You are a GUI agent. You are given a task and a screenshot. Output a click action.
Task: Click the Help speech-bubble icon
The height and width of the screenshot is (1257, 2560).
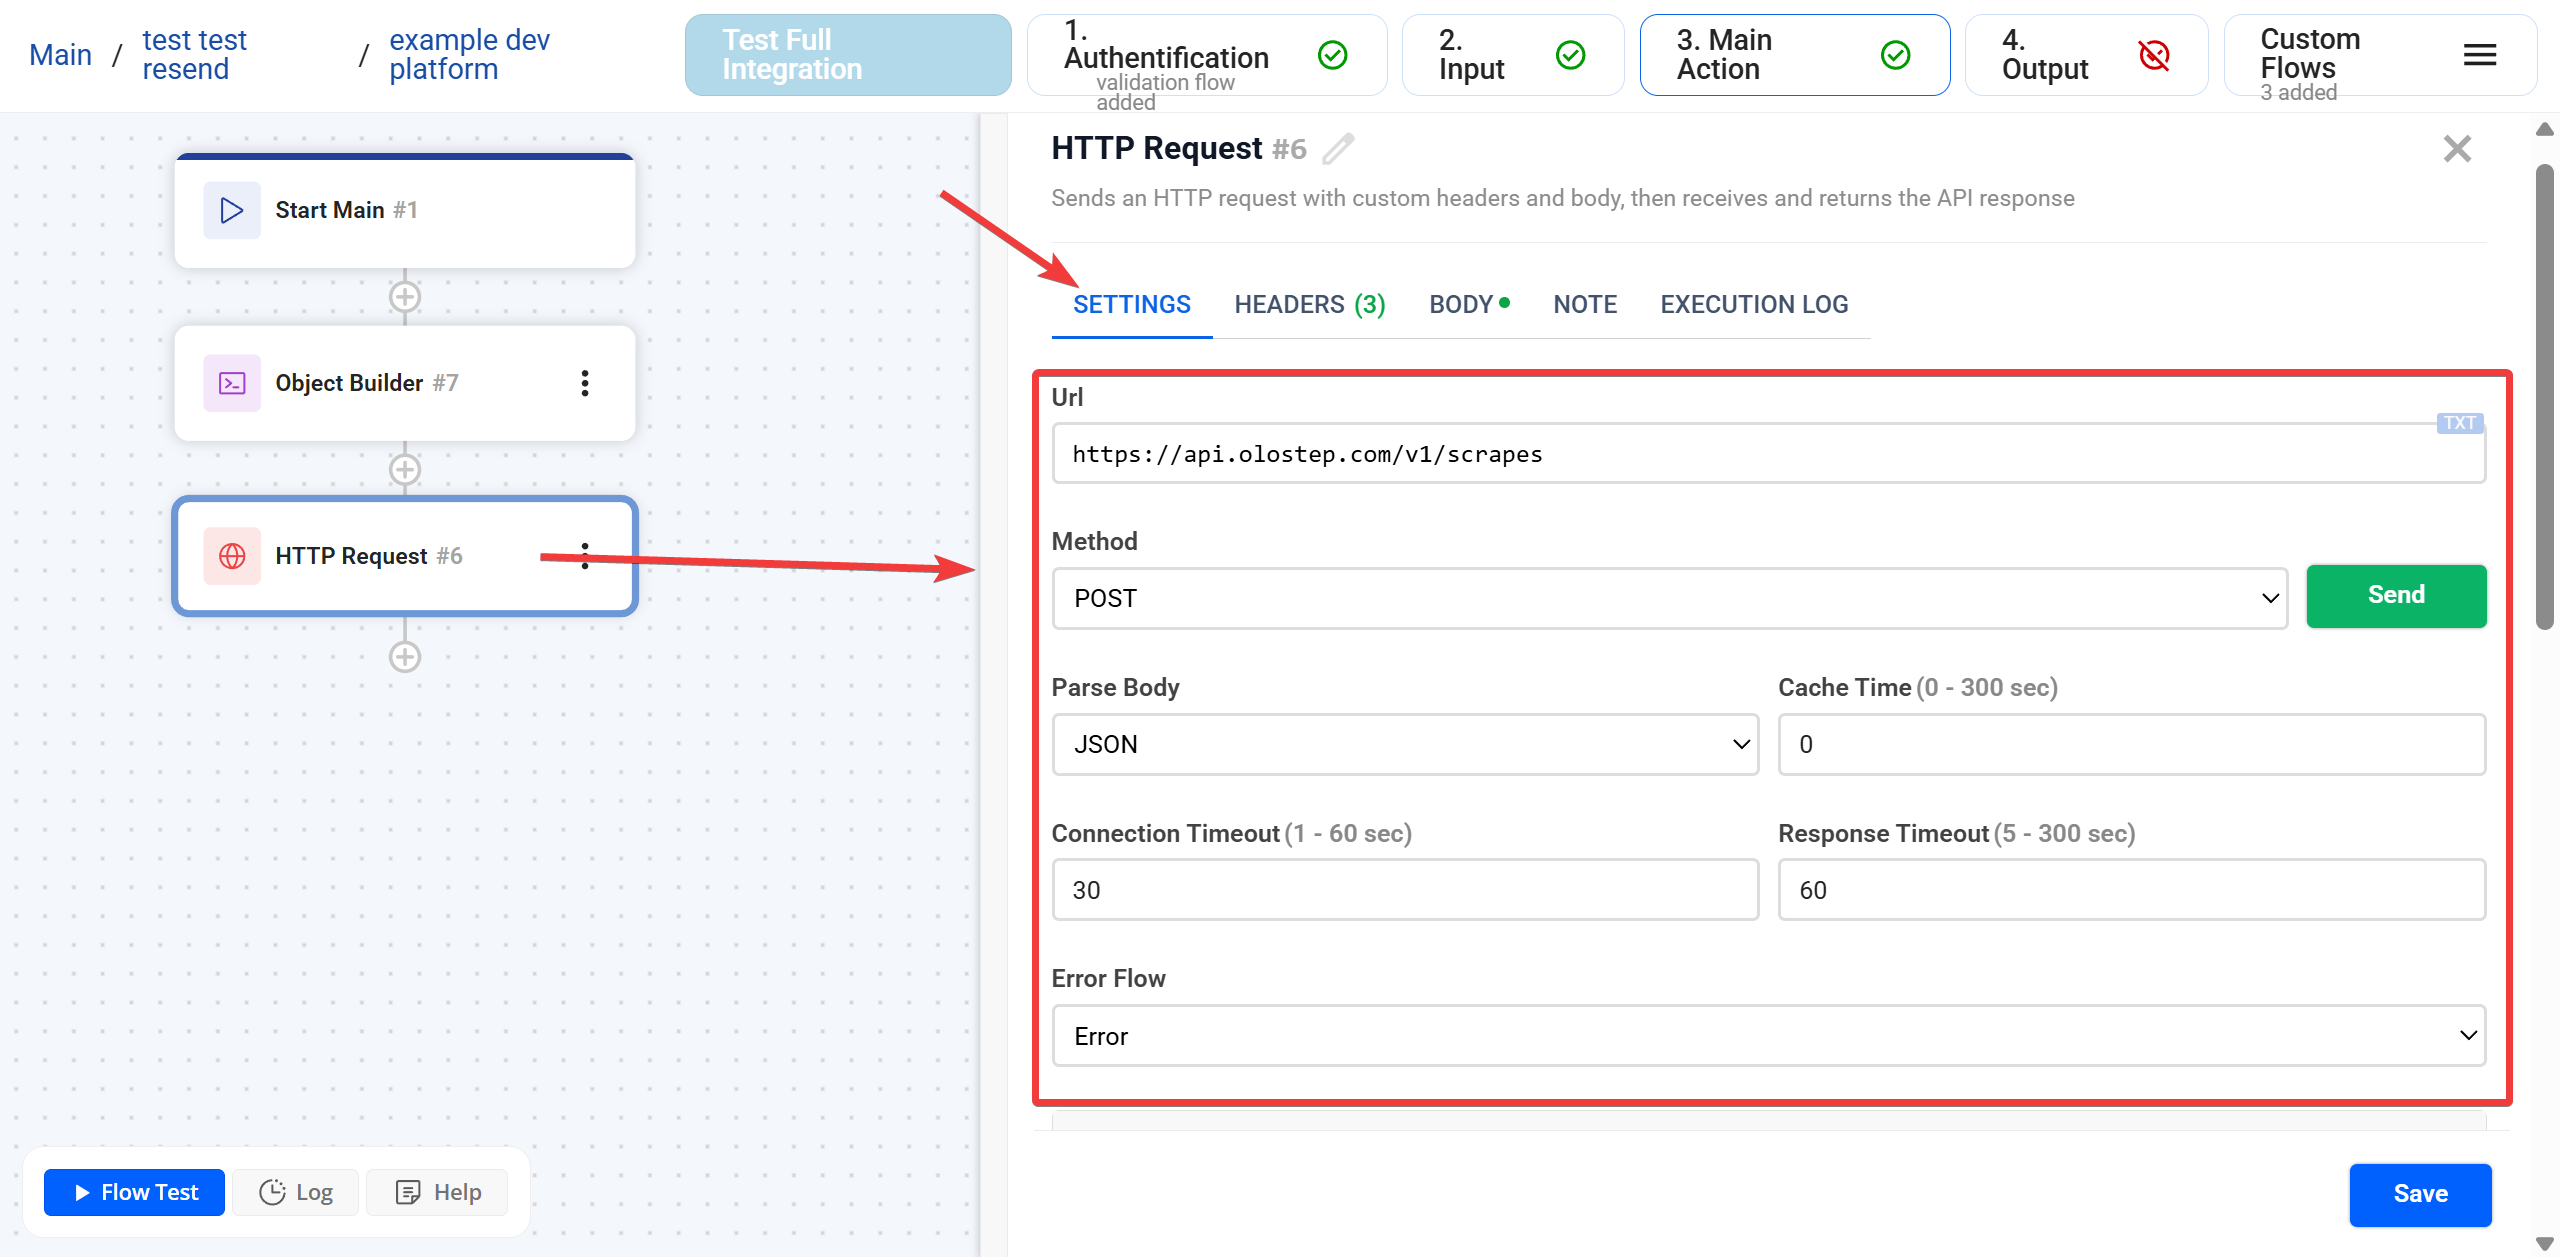click(407, 1192)
